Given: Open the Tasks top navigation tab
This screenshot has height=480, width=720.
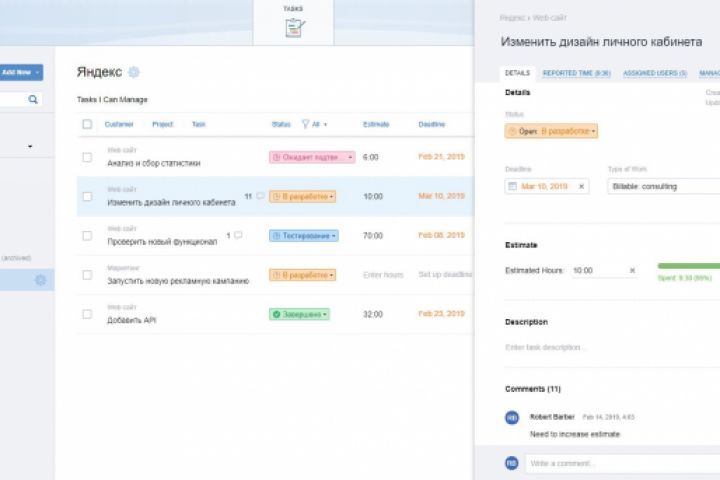Looking at the screenshot, I should (293, 23).
